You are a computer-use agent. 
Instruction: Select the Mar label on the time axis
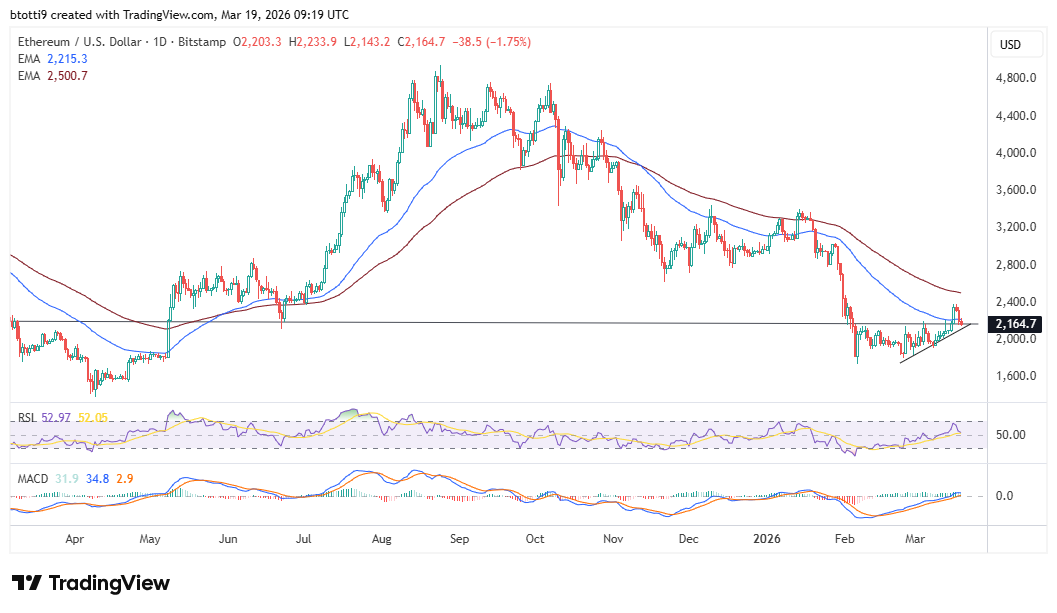coord(916,538)
